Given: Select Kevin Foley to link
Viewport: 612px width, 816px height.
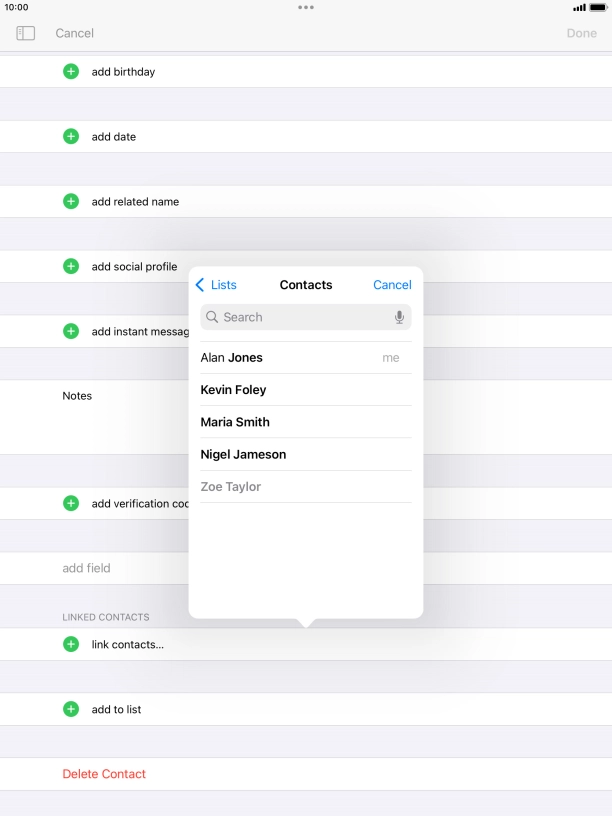Looking at the screenshot, I should pyautogui.click(x=233, y=390).
